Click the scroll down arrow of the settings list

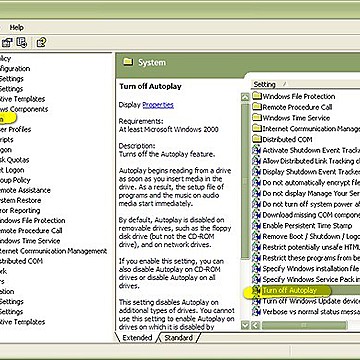245,325
